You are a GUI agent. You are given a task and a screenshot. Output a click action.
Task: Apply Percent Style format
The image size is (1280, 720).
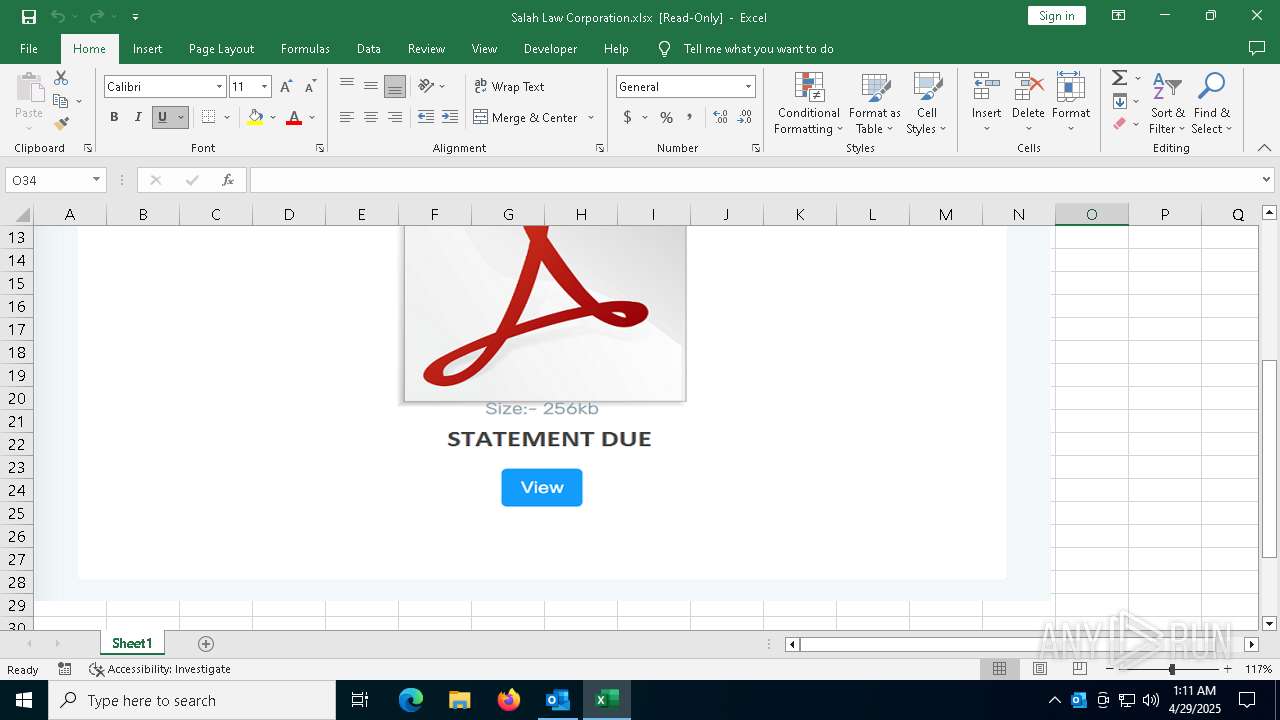point(666,117)
